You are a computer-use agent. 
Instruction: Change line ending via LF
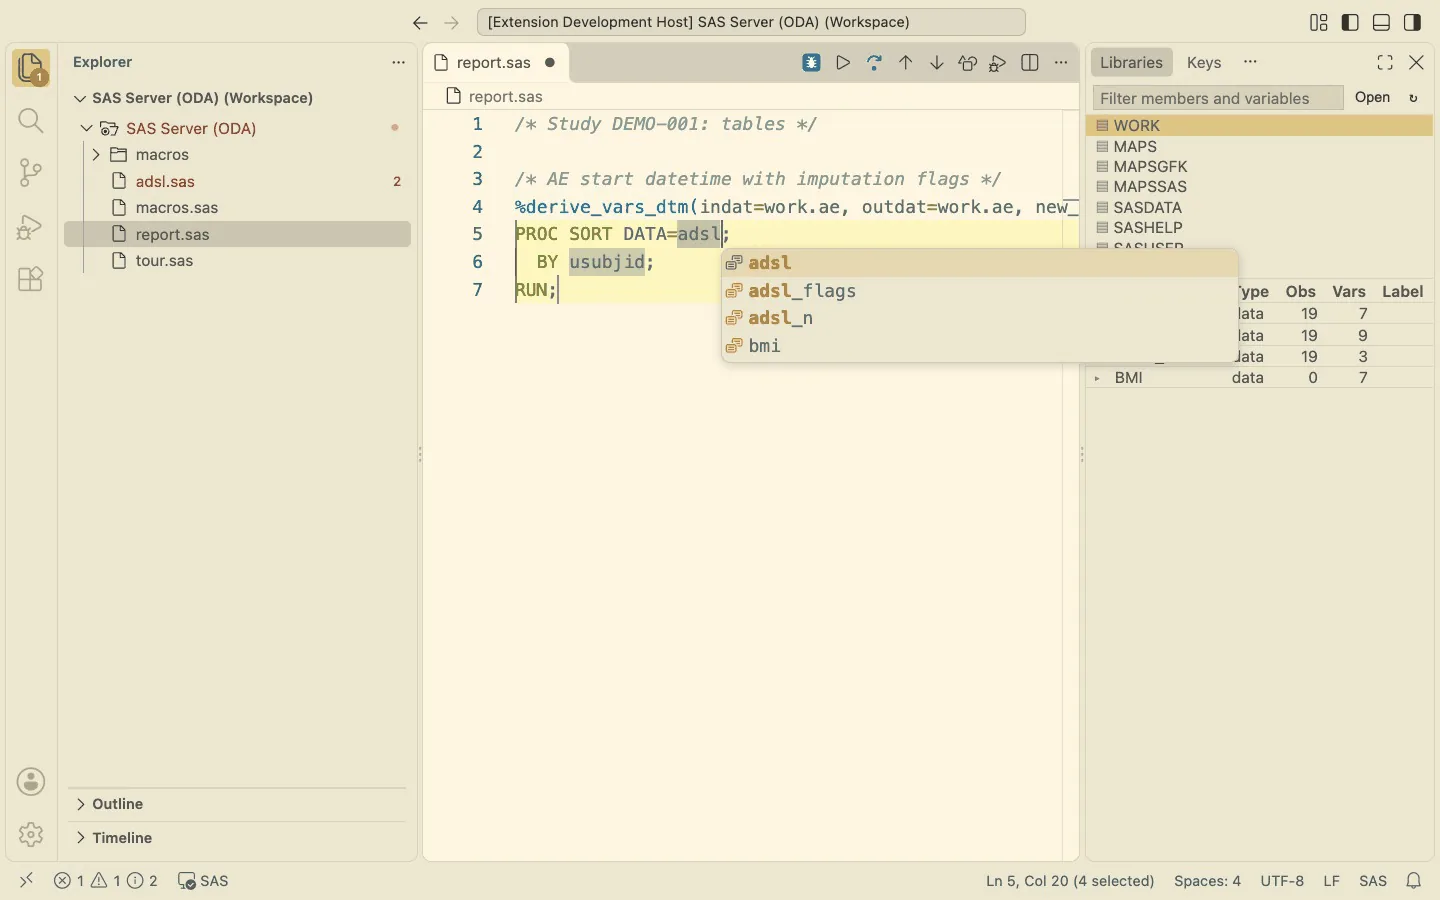pos(1332,881)
